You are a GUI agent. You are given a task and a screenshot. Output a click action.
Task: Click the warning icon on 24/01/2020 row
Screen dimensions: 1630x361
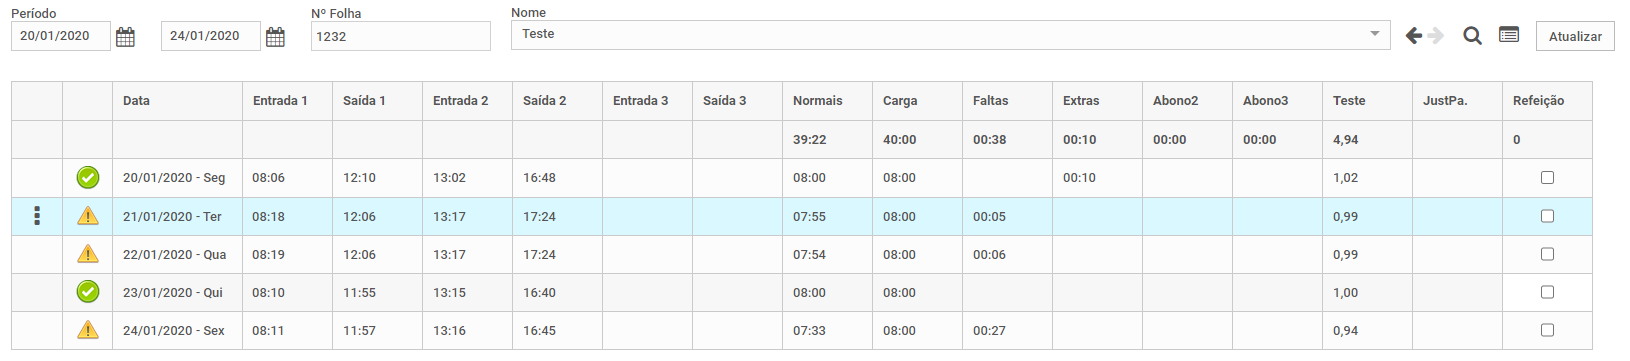click(x=88, y=330)
